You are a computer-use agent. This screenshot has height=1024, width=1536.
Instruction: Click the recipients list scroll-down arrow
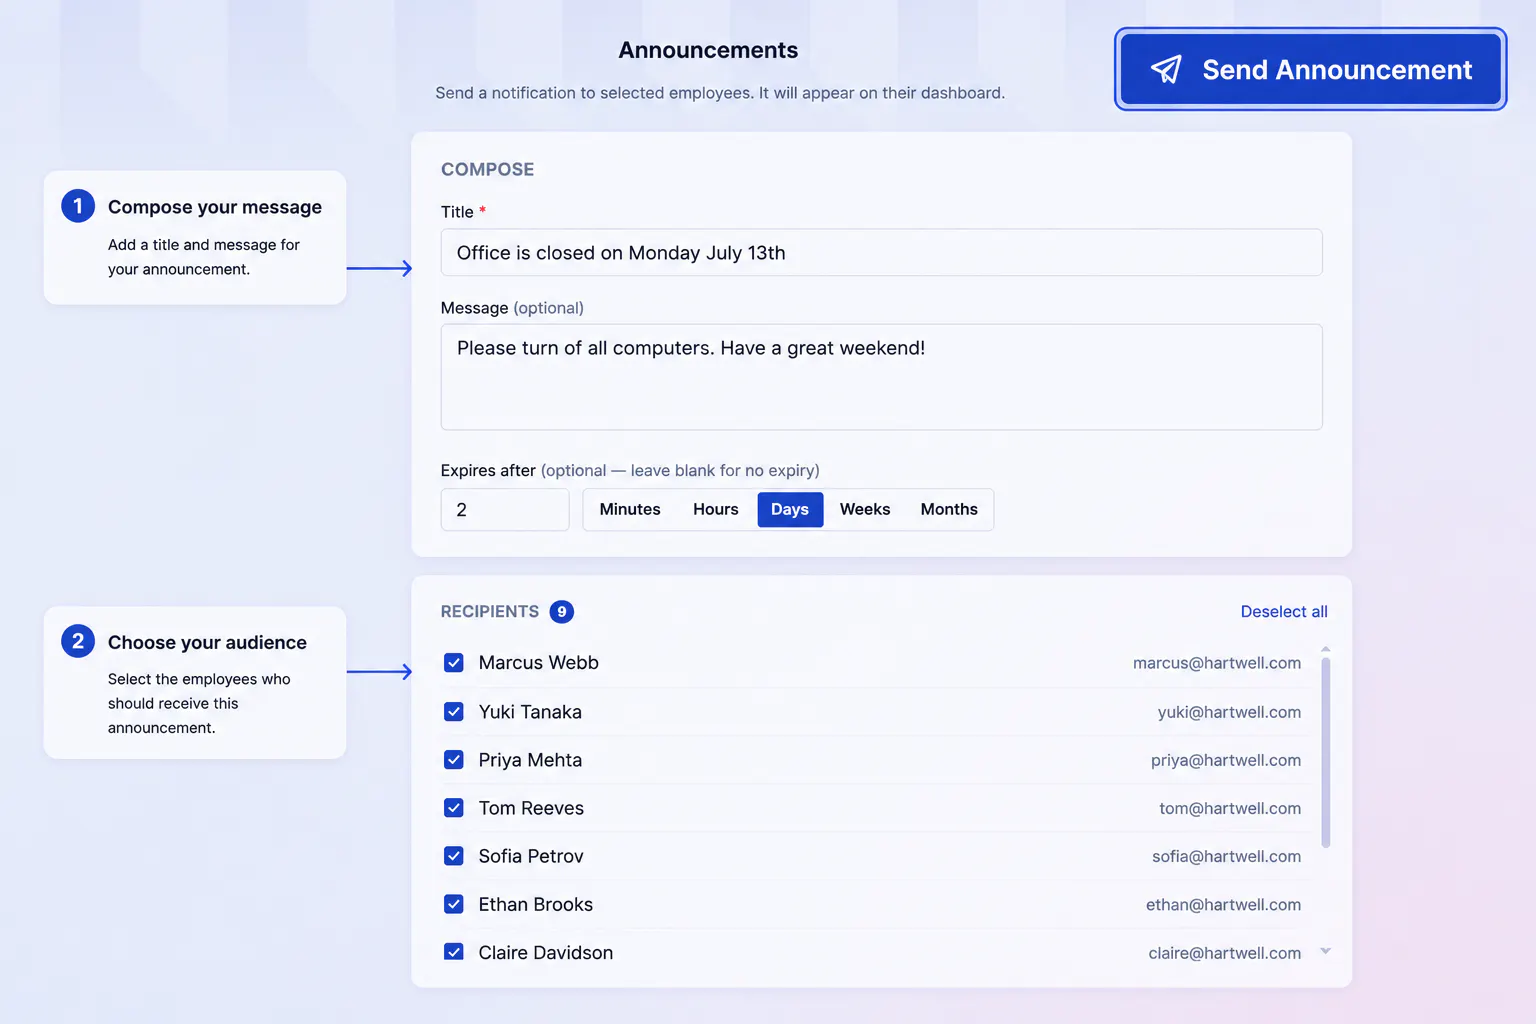(1326, 951)
